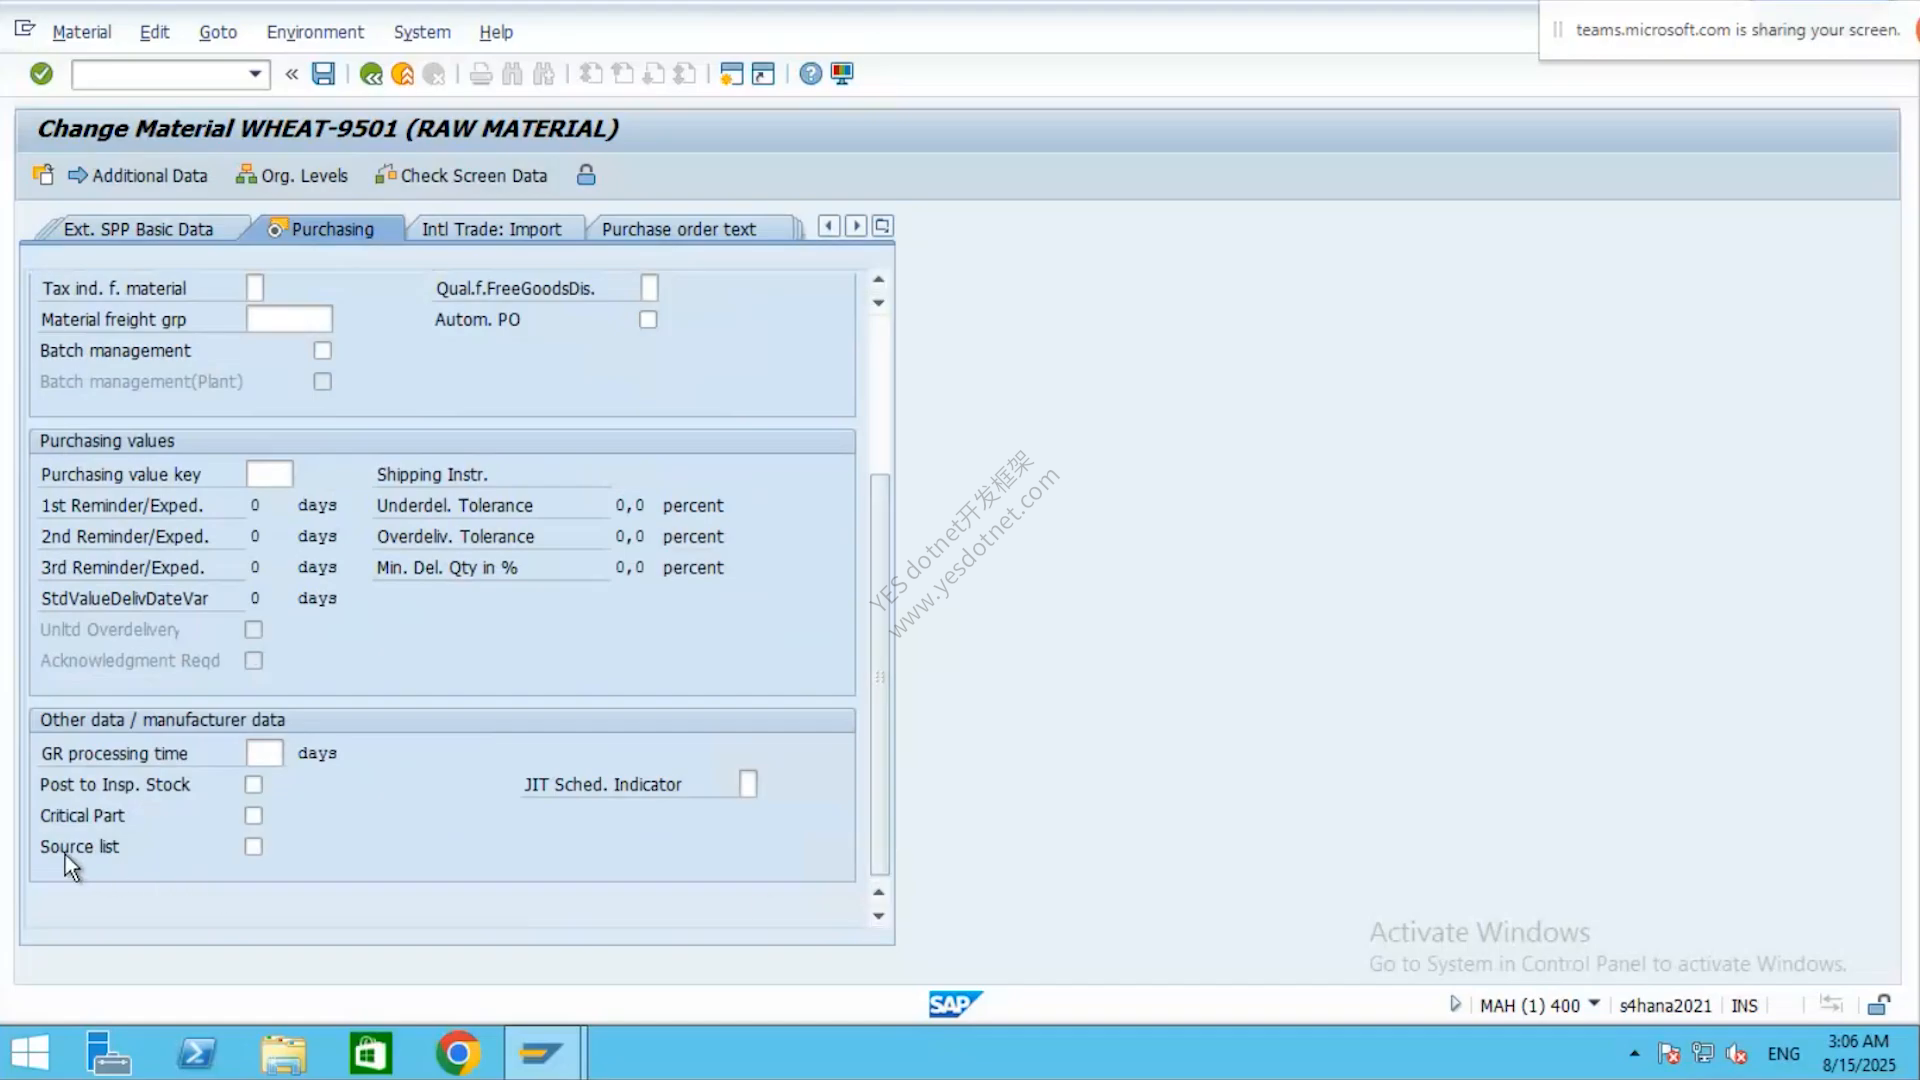Switch to the Purchase order text tab

[x=679, y=229]
